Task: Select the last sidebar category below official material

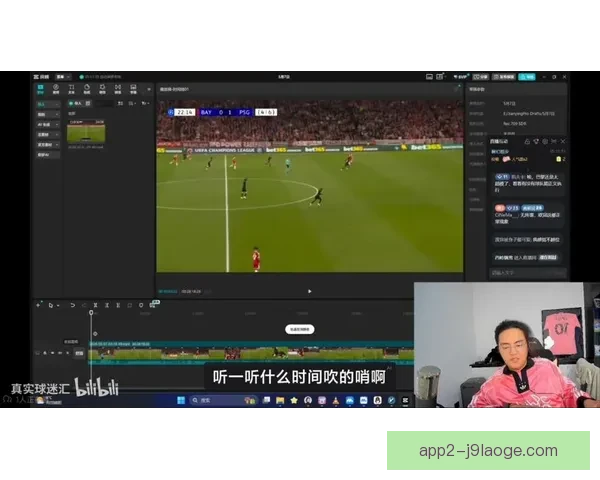Action: pos(48,155)
